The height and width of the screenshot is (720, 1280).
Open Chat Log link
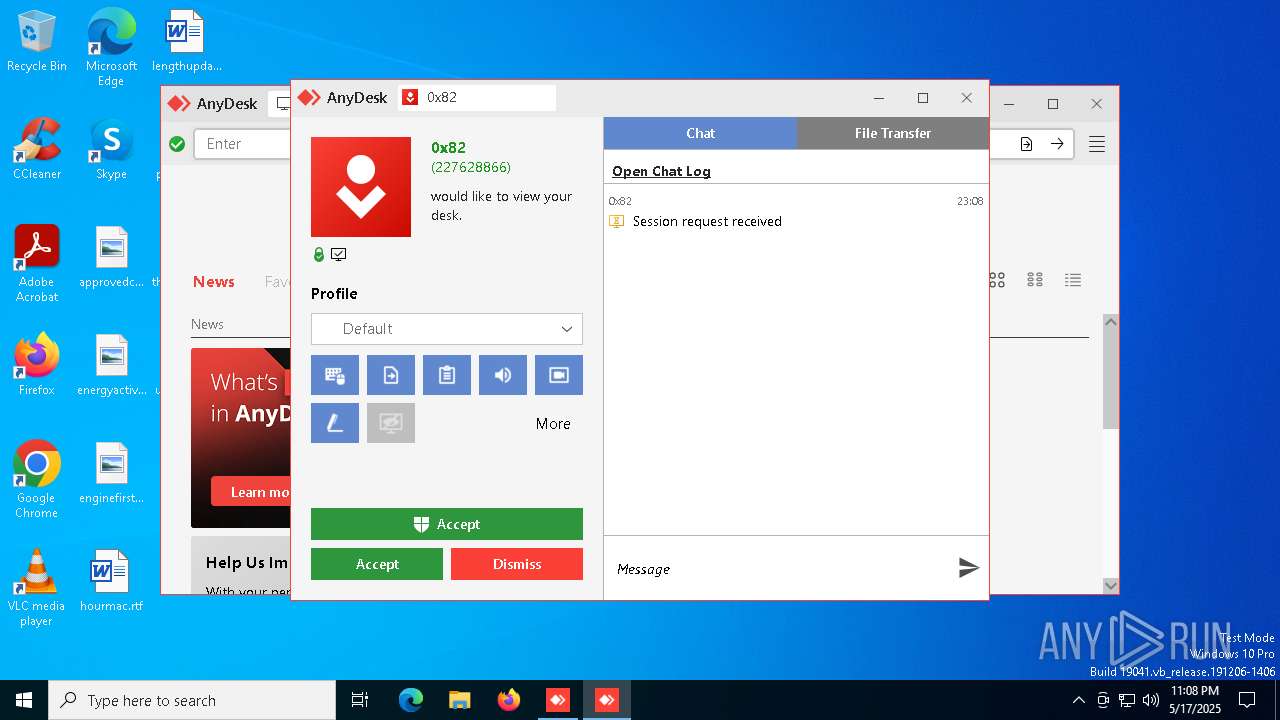tap(661, 171)
